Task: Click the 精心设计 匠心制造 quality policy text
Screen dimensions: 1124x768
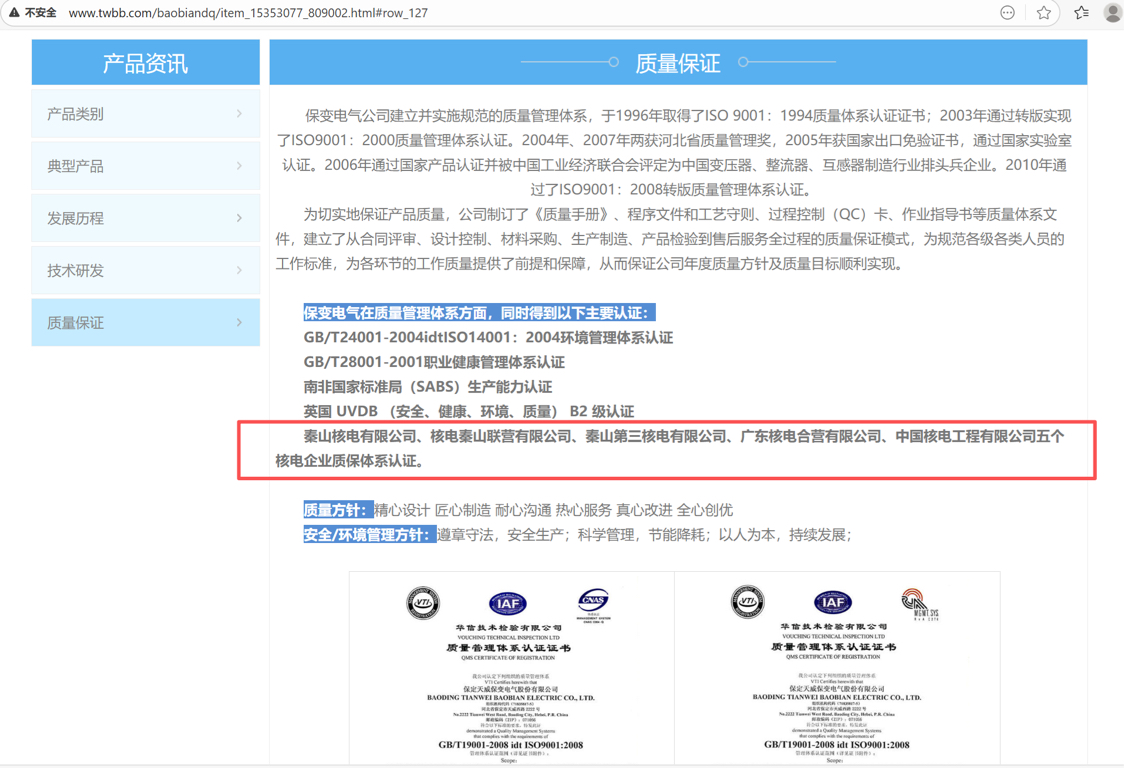Action: coord(553,510)
